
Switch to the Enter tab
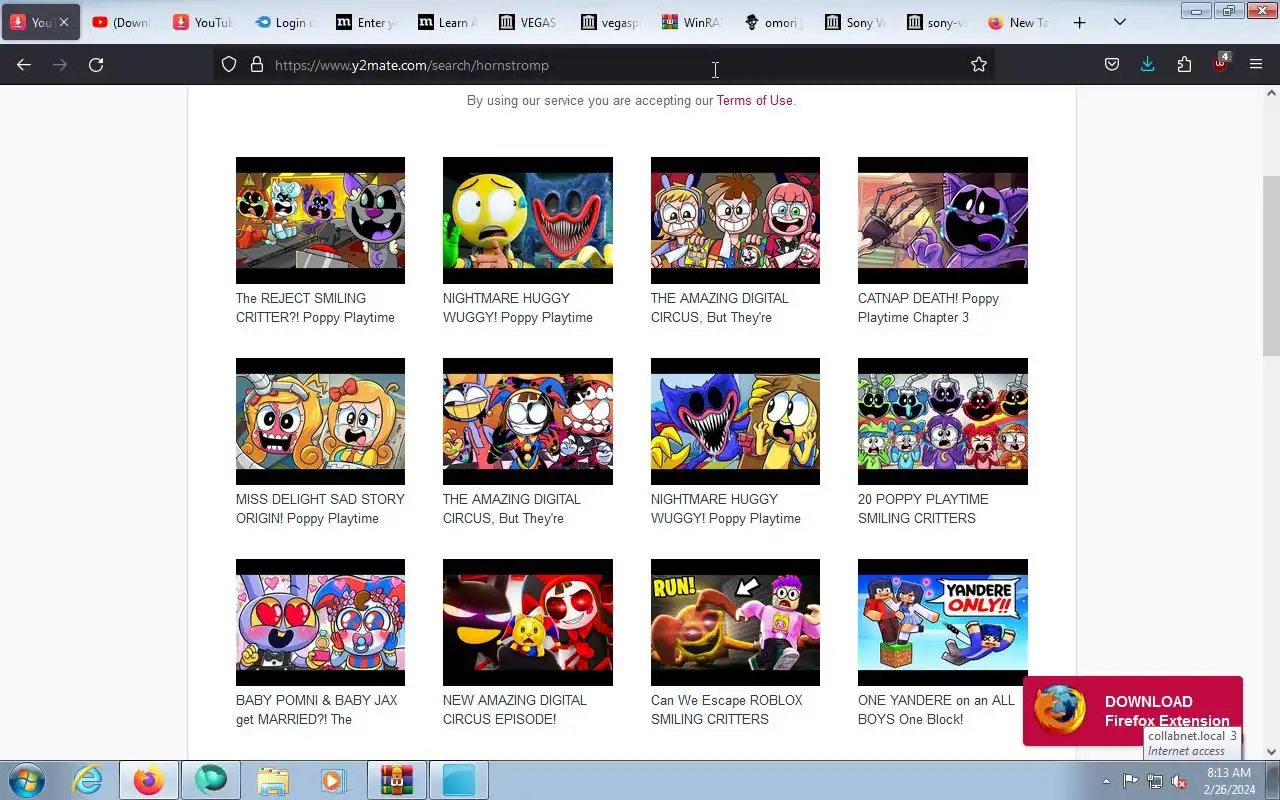(365, 22)
